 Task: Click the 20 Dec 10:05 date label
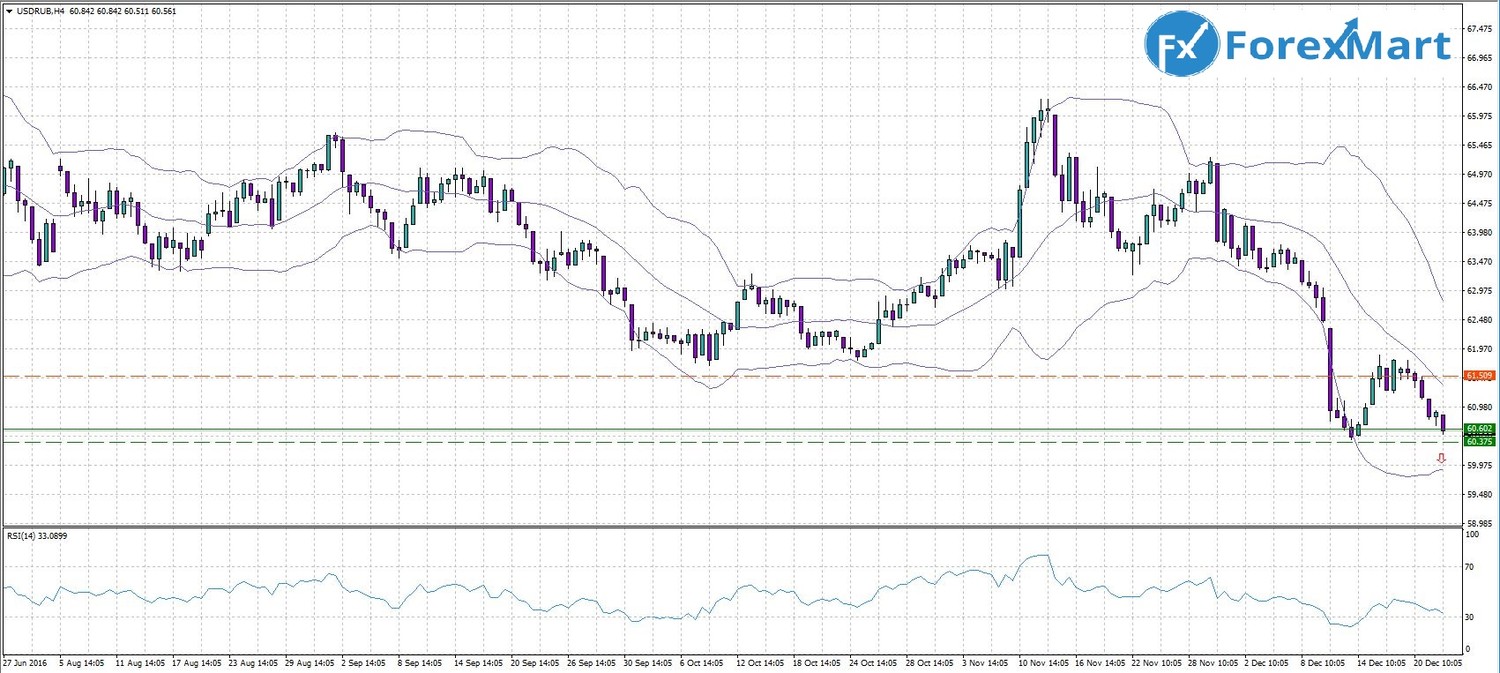click(1436, 662)
